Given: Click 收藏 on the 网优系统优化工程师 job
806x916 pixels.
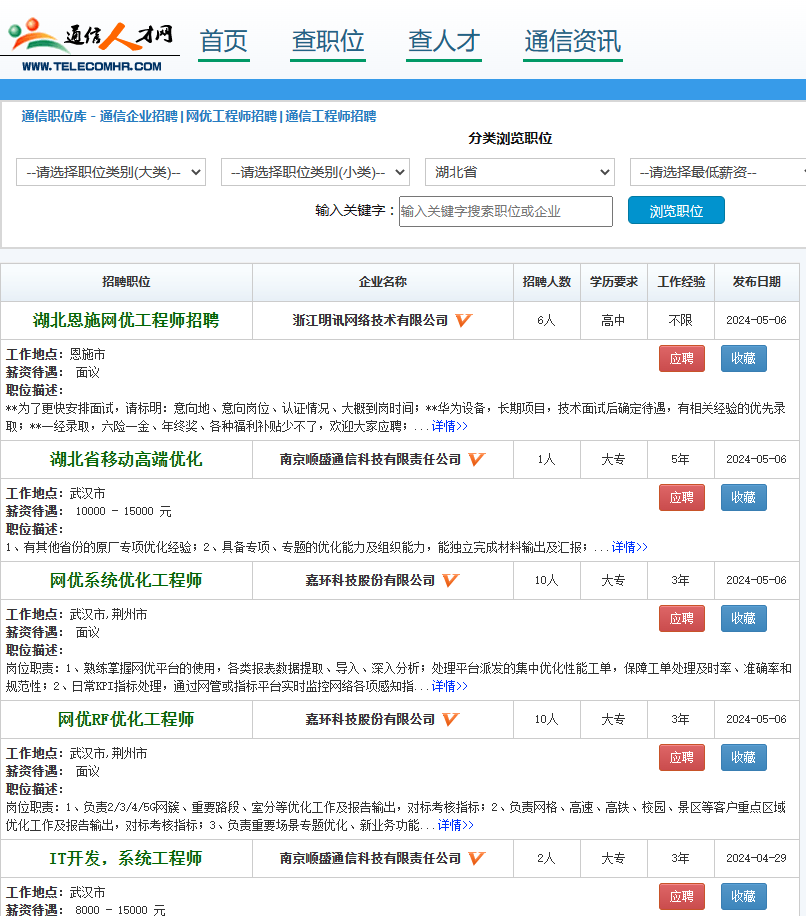Looking at the screenshot, I should point(743,618).
